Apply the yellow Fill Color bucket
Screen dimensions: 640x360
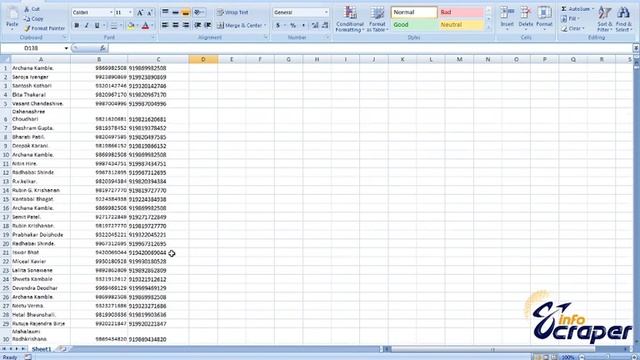131,26
